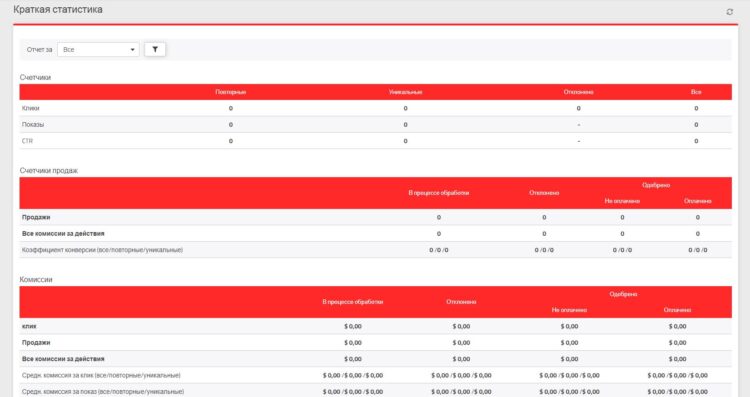Viewport: 750px width, 397px height.
Task: Select the Показы row label
Action: (33, 124)
